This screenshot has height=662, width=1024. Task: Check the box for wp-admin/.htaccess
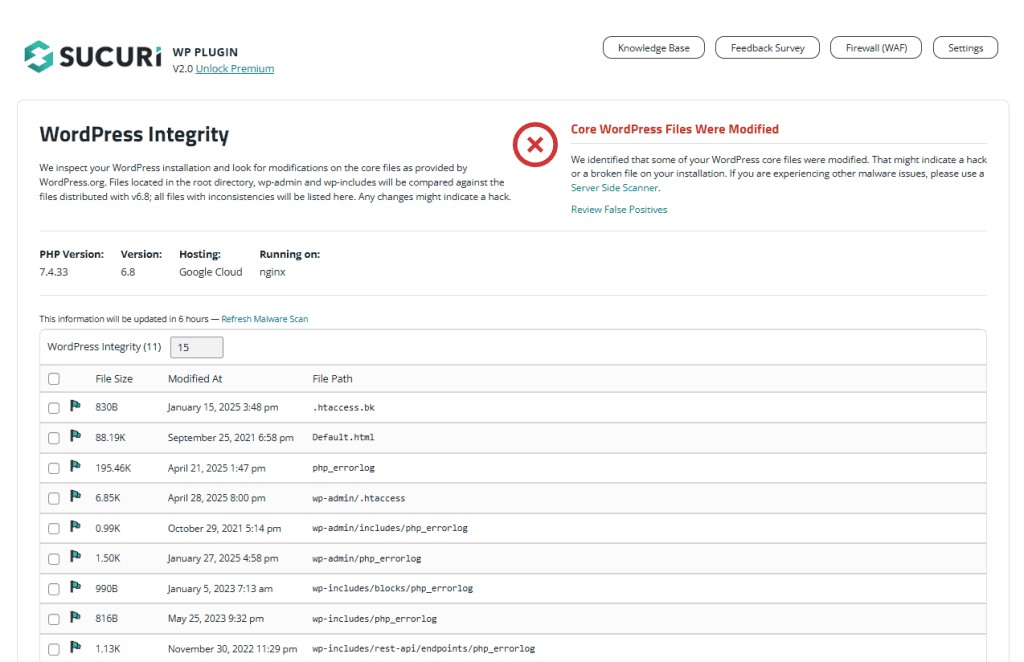click(x=54, y=498)
